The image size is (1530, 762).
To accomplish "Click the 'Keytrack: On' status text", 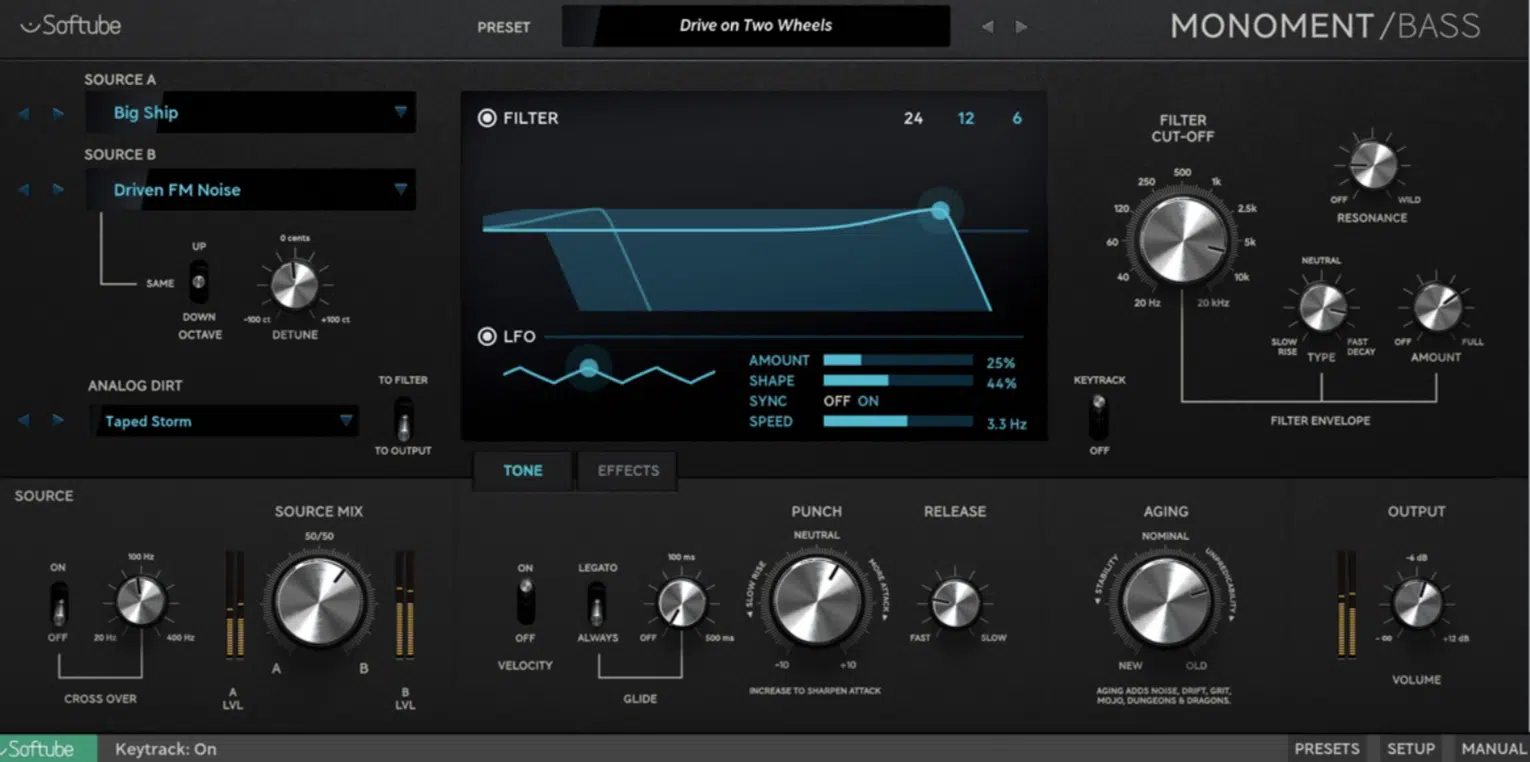I will pyautogui.click(x=165, y=749).
